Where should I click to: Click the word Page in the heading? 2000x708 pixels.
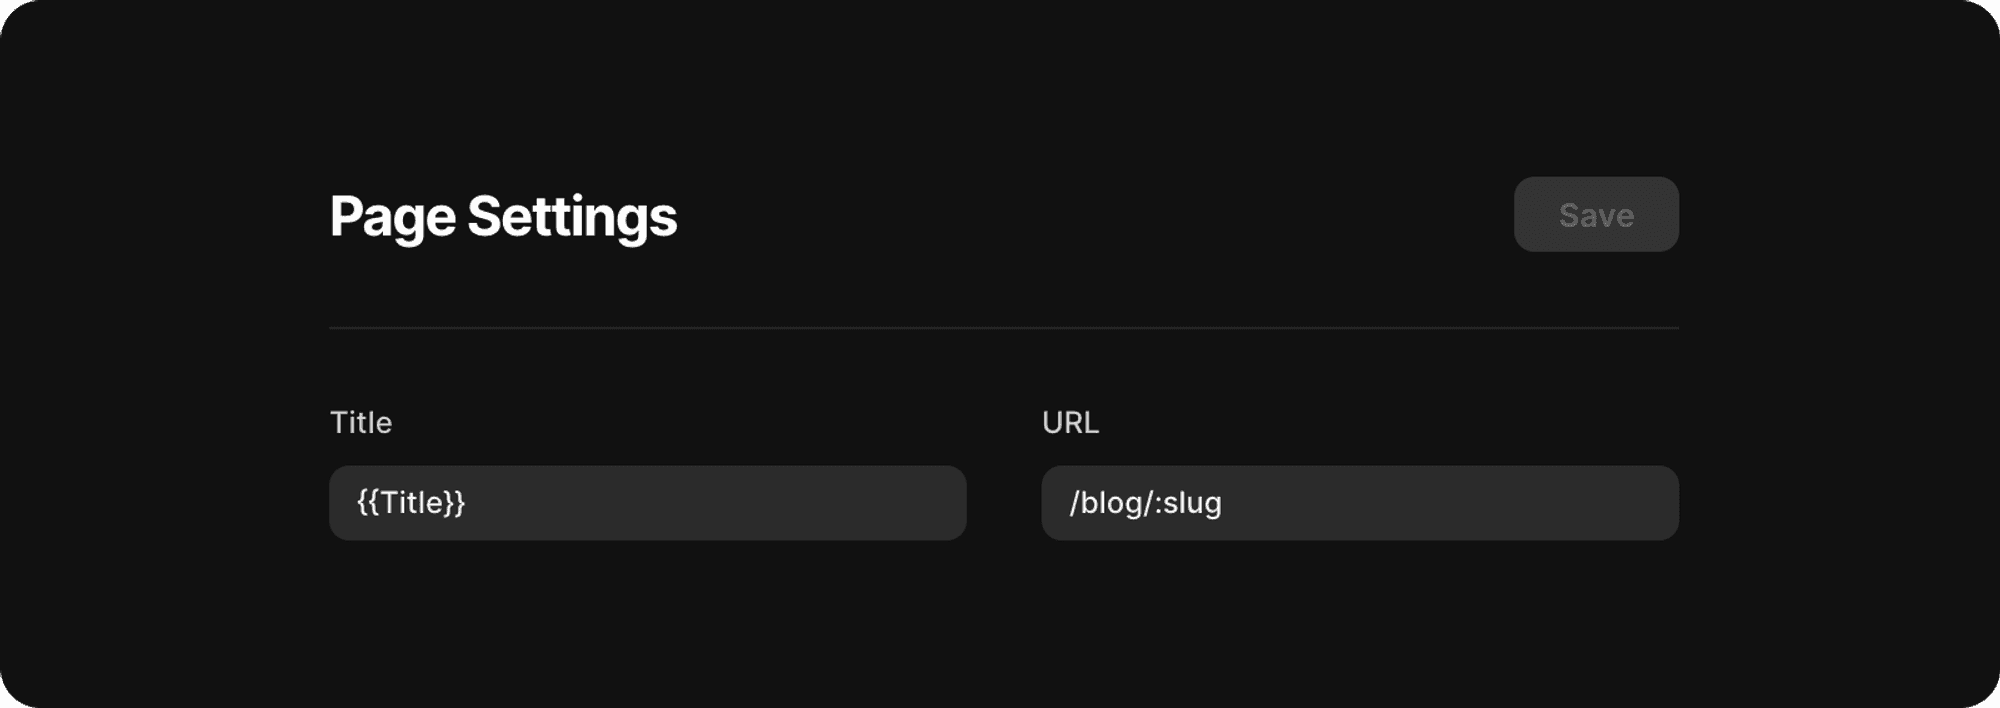[x=393, y=217]
